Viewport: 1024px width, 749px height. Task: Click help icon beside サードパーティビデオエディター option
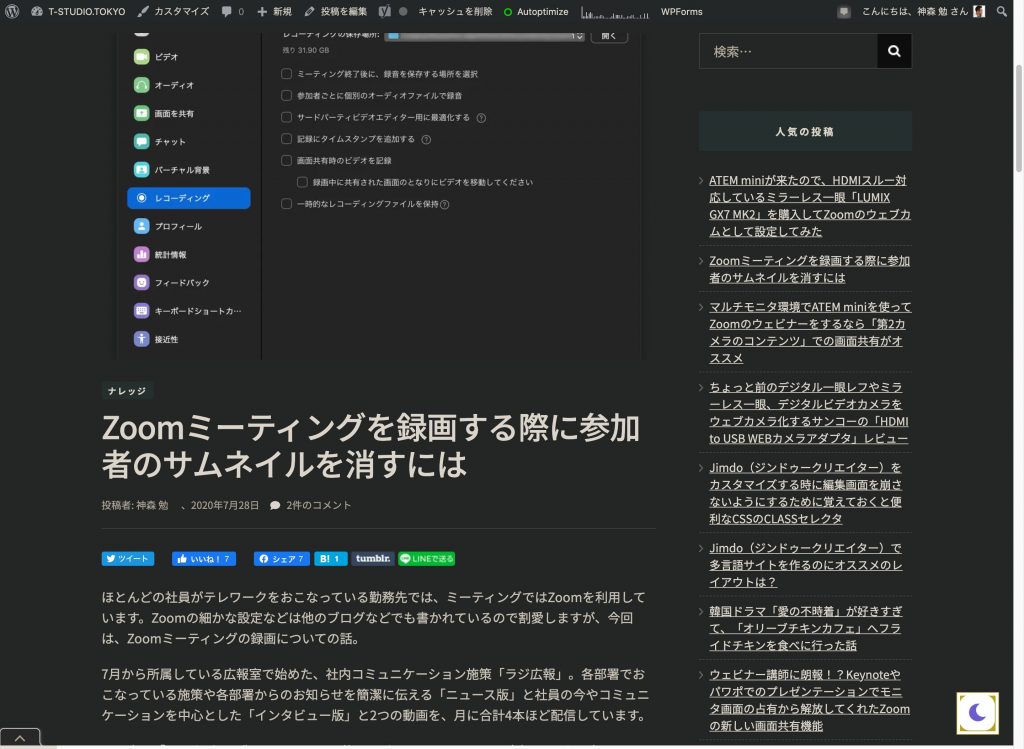tap(481, 118)
